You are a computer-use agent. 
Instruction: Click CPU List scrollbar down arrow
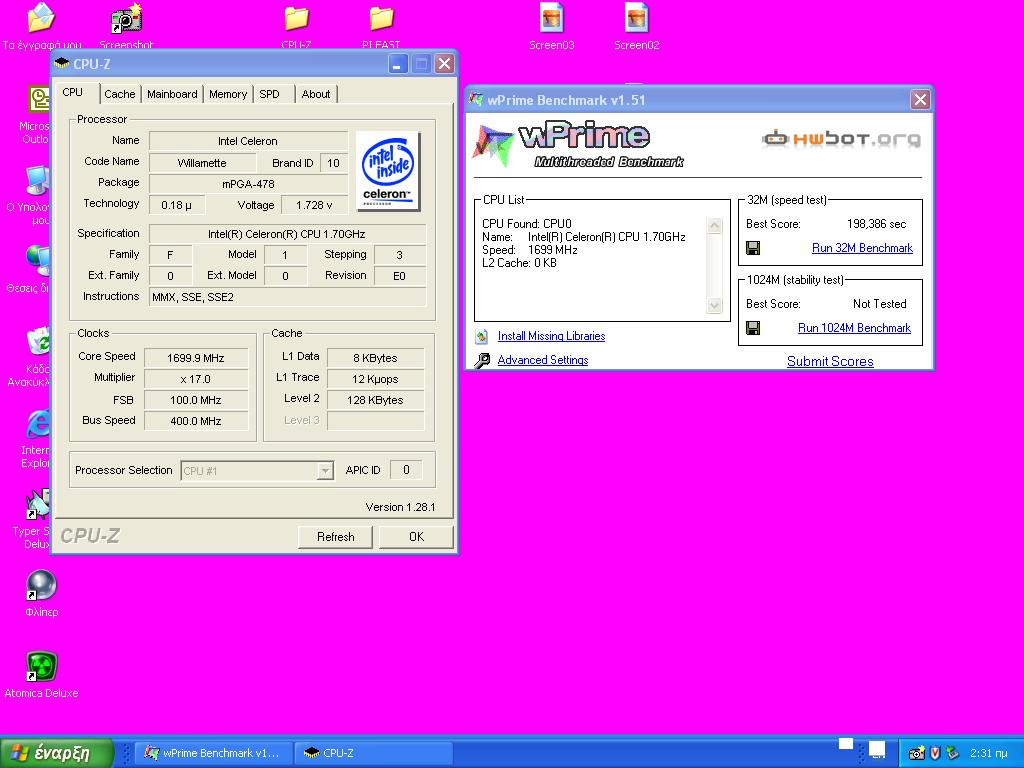[714, 305]
